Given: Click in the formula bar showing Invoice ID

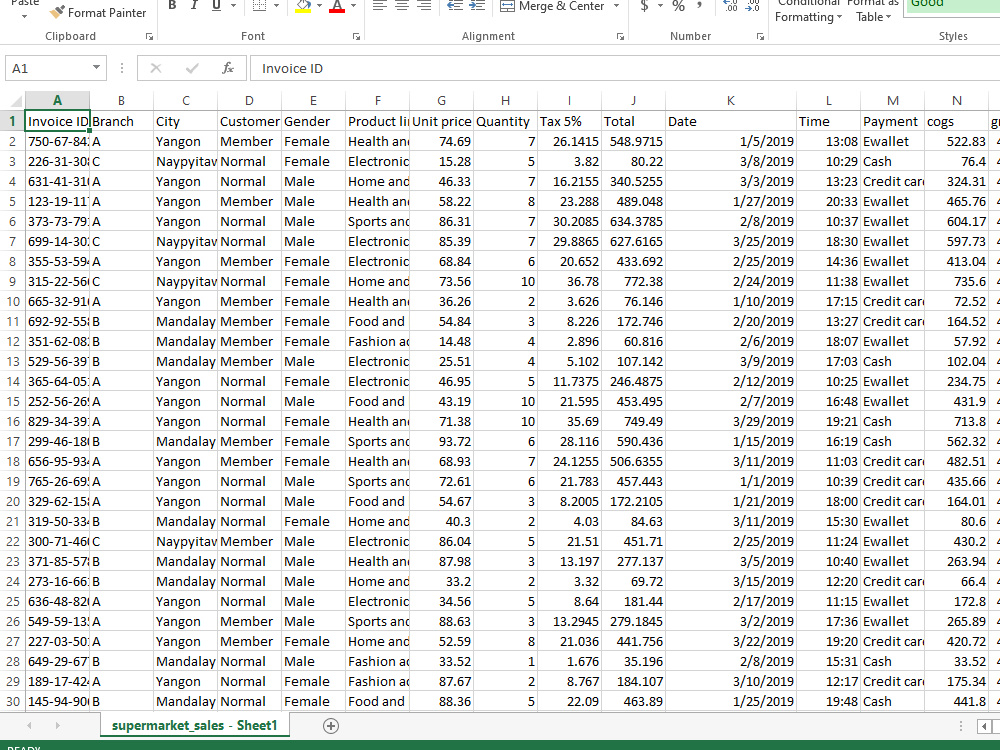Looking at the screenshot, I should 625,68.
